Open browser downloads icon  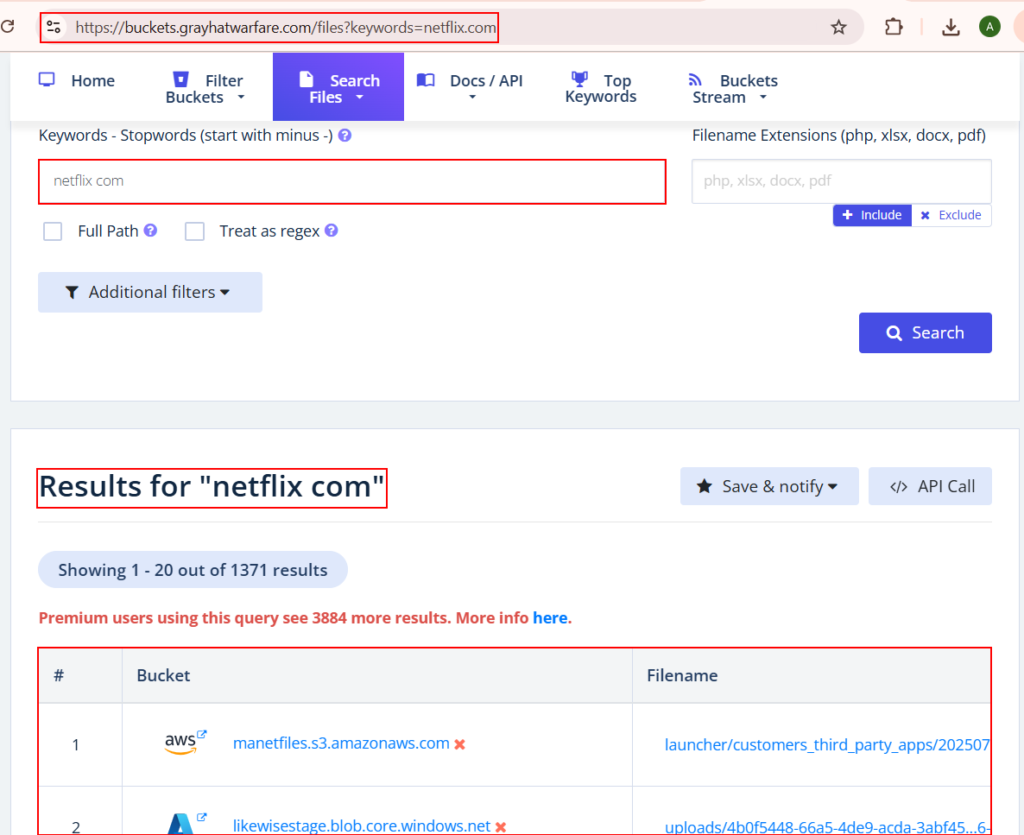(951, 27)
